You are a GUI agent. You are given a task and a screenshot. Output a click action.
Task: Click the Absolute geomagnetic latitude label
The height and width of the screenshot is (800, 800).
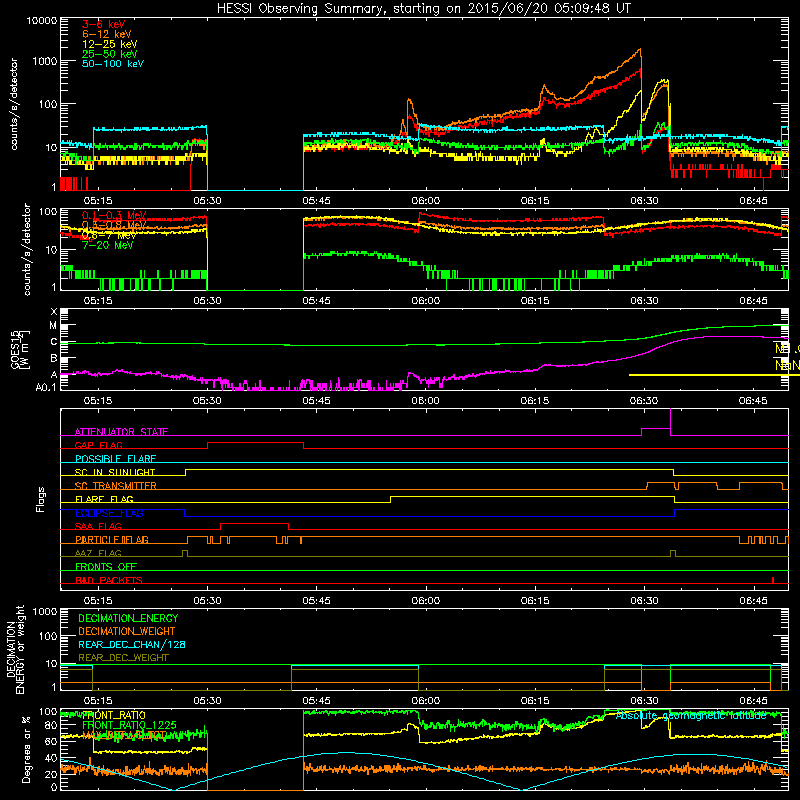[691, 715]
